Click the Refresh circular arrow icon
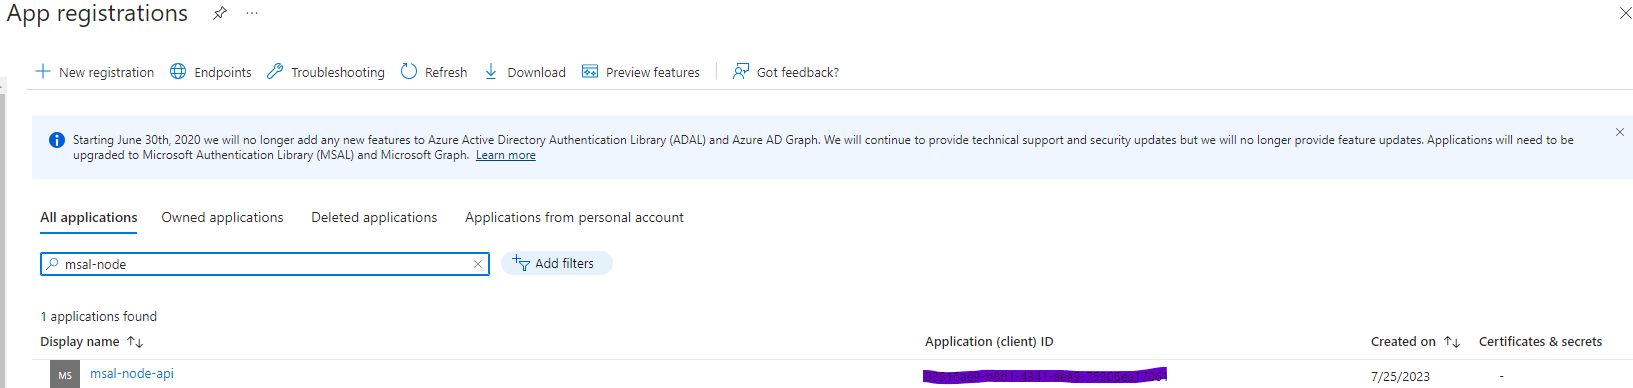Image resolution: width=1633 pixels, height=388 pixels. point(409,71)
